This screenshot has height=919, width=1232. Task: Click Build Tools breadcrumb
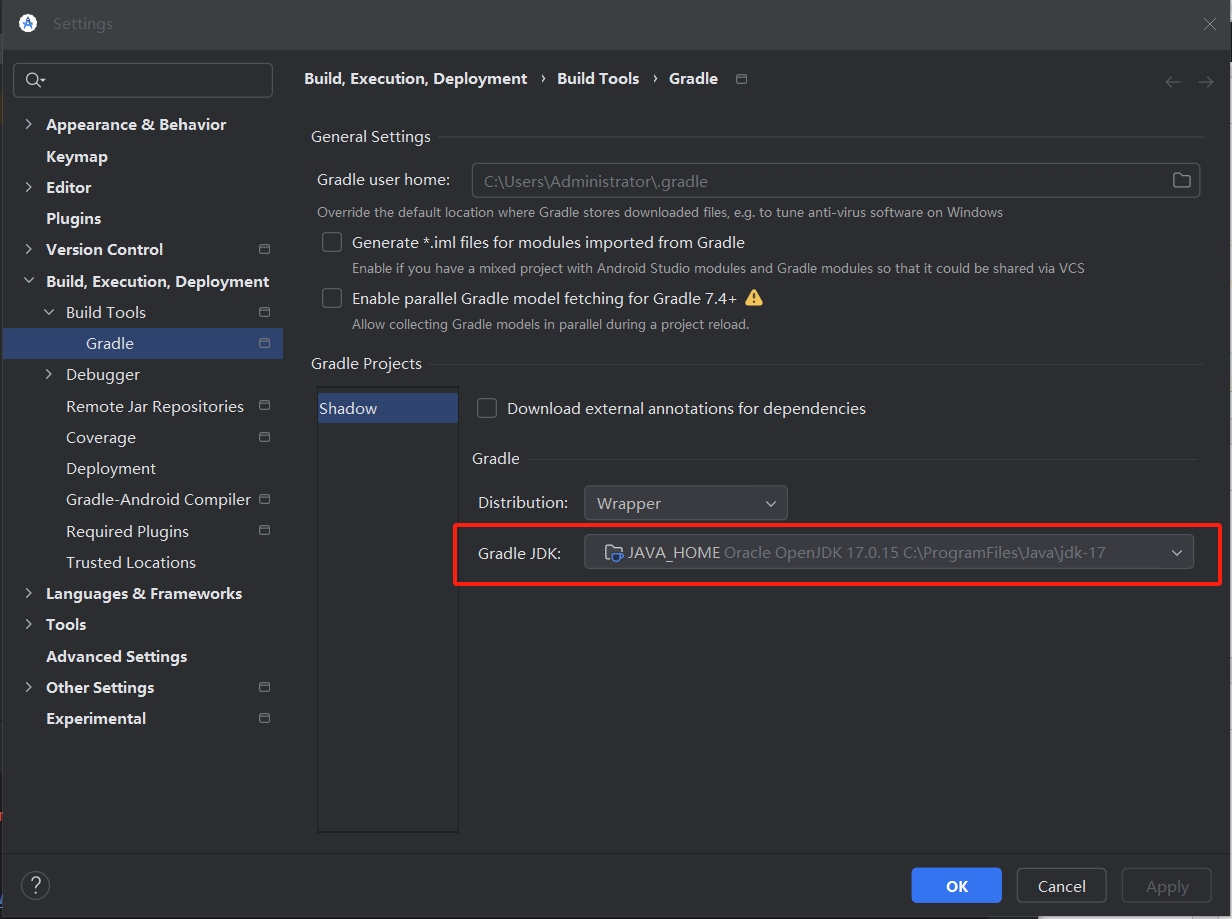(598, 78)
